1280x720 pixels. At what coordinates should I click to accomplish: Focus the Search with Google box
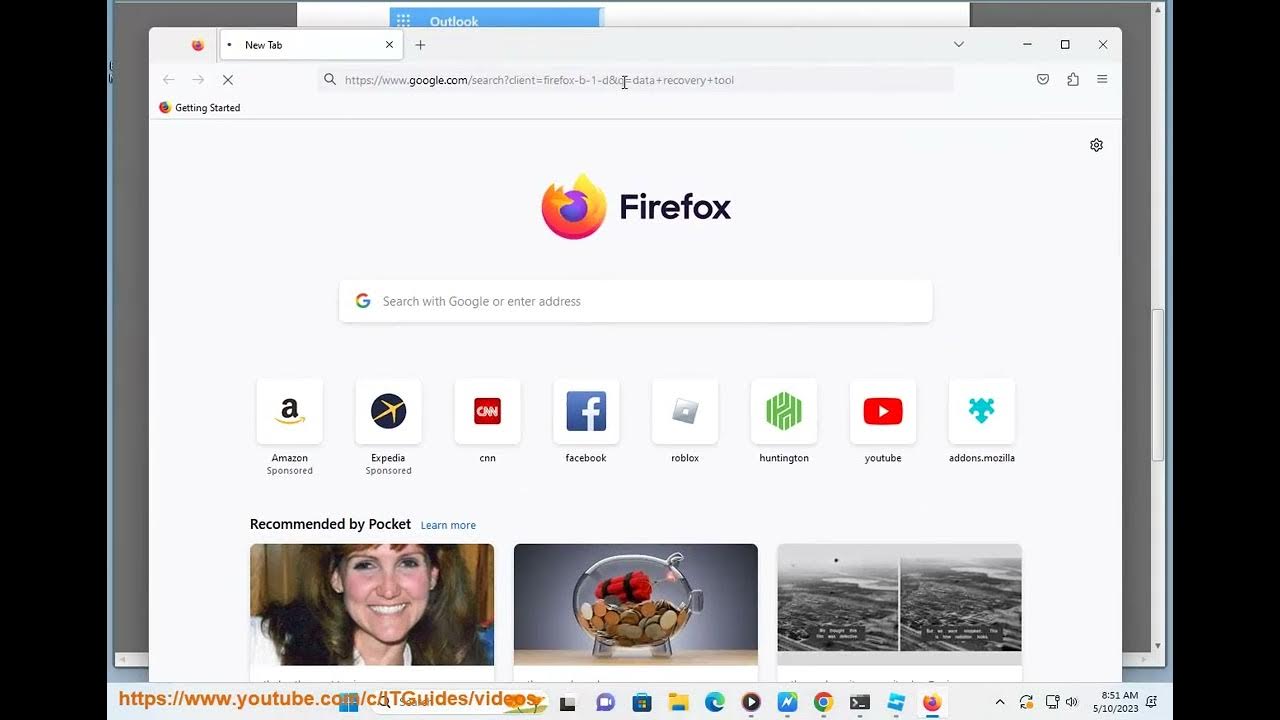636,301
